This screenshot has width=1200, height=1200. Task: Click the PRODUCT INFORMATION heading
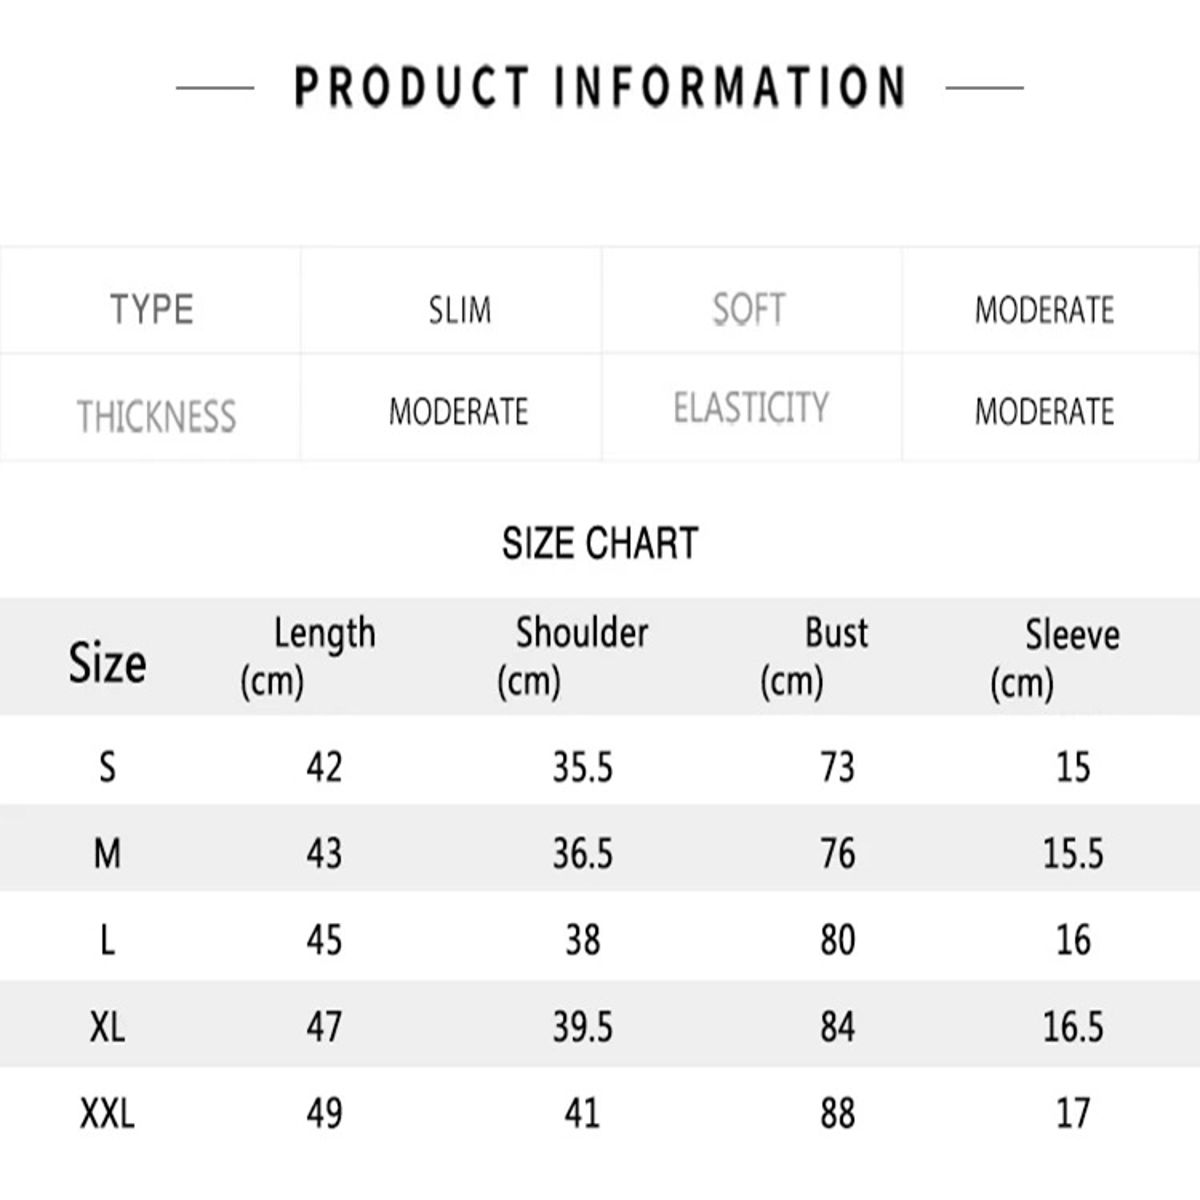(600, 87)
